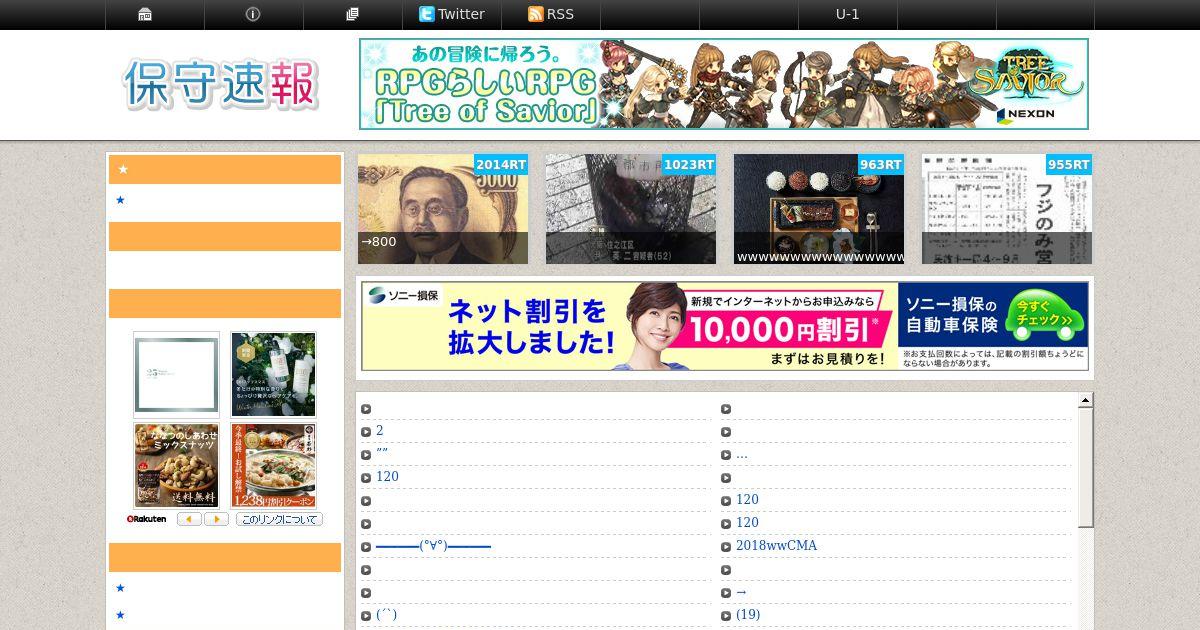Open the … ellipsis article link
1200x630 pixels.
tap(742, 454)
